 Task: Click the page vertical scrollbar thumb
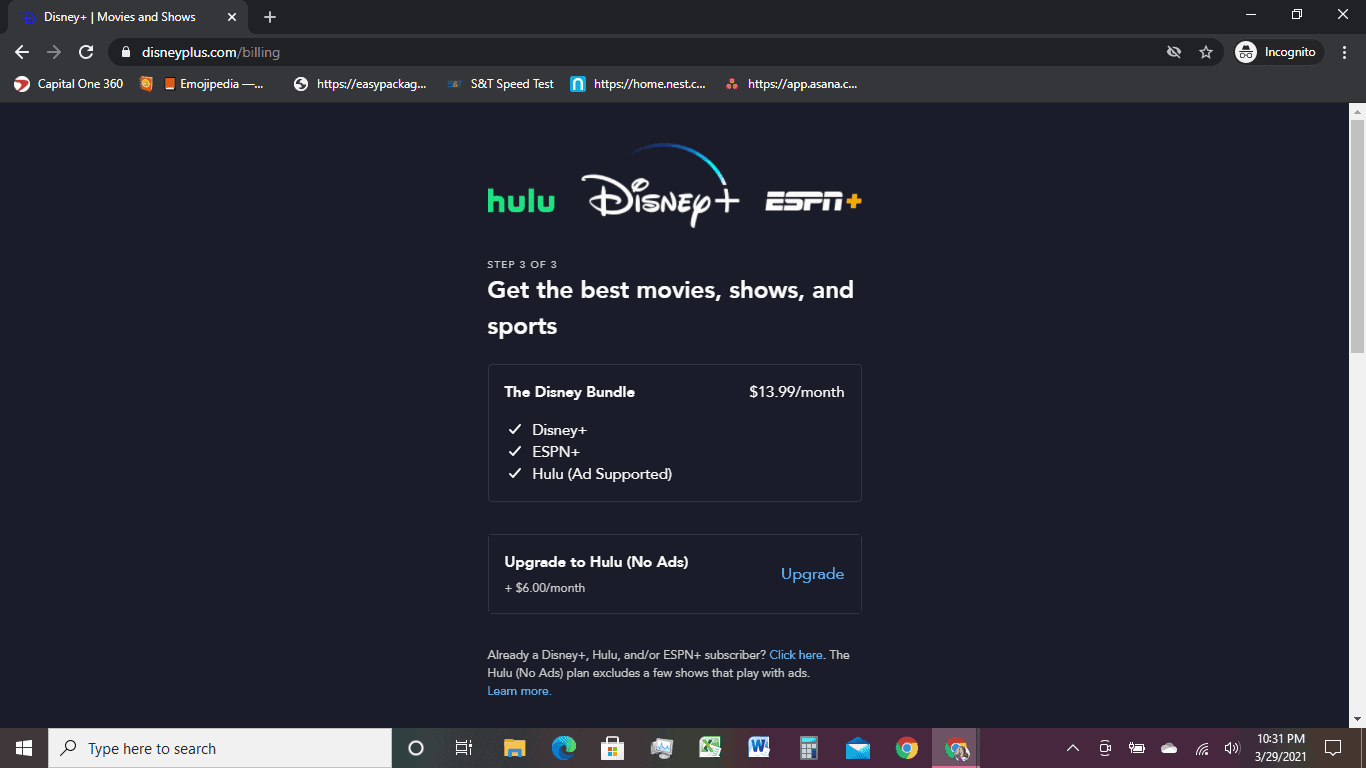[1357, 235]
